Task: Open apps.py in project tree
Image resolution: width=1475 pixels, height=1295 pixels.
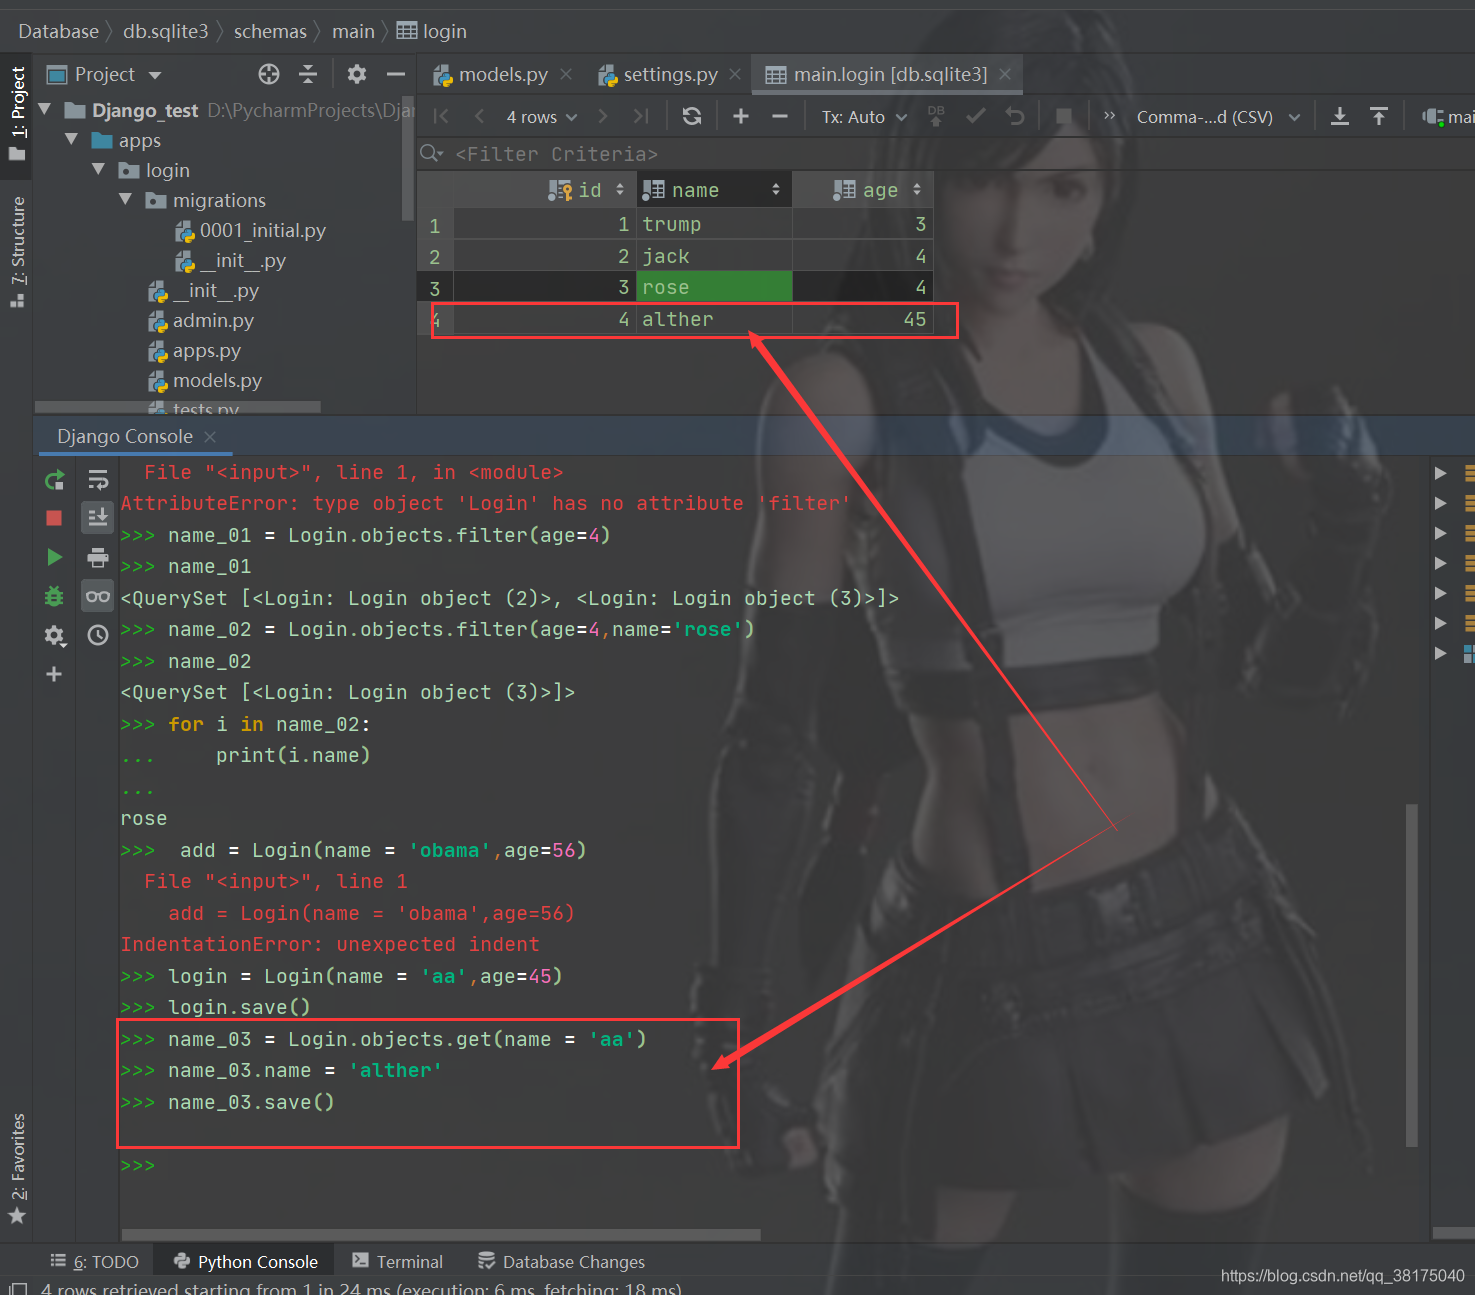Action: click(206, 350)
